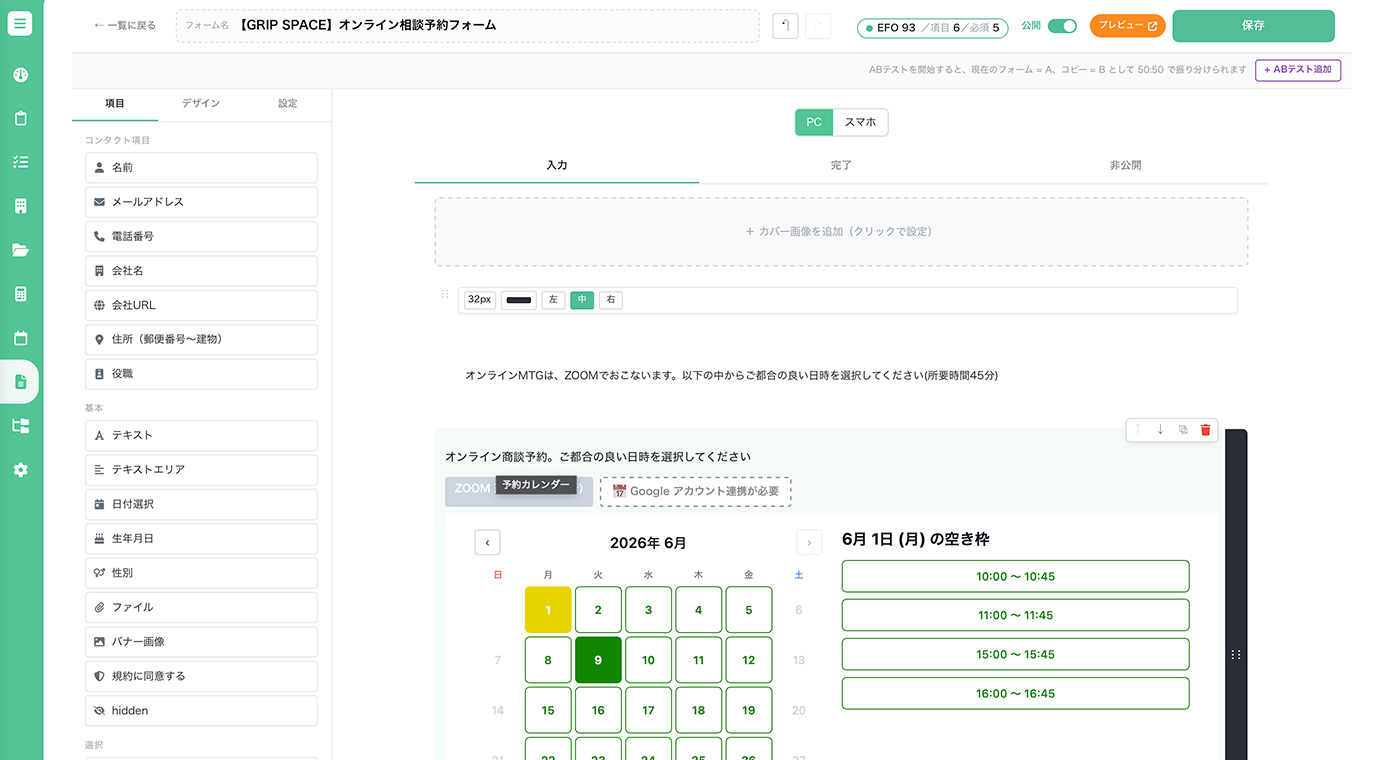The width and height of the screenshot is (1378, 760).
Task: Switch to the 項目 tab
Action: tap(115, 103)
